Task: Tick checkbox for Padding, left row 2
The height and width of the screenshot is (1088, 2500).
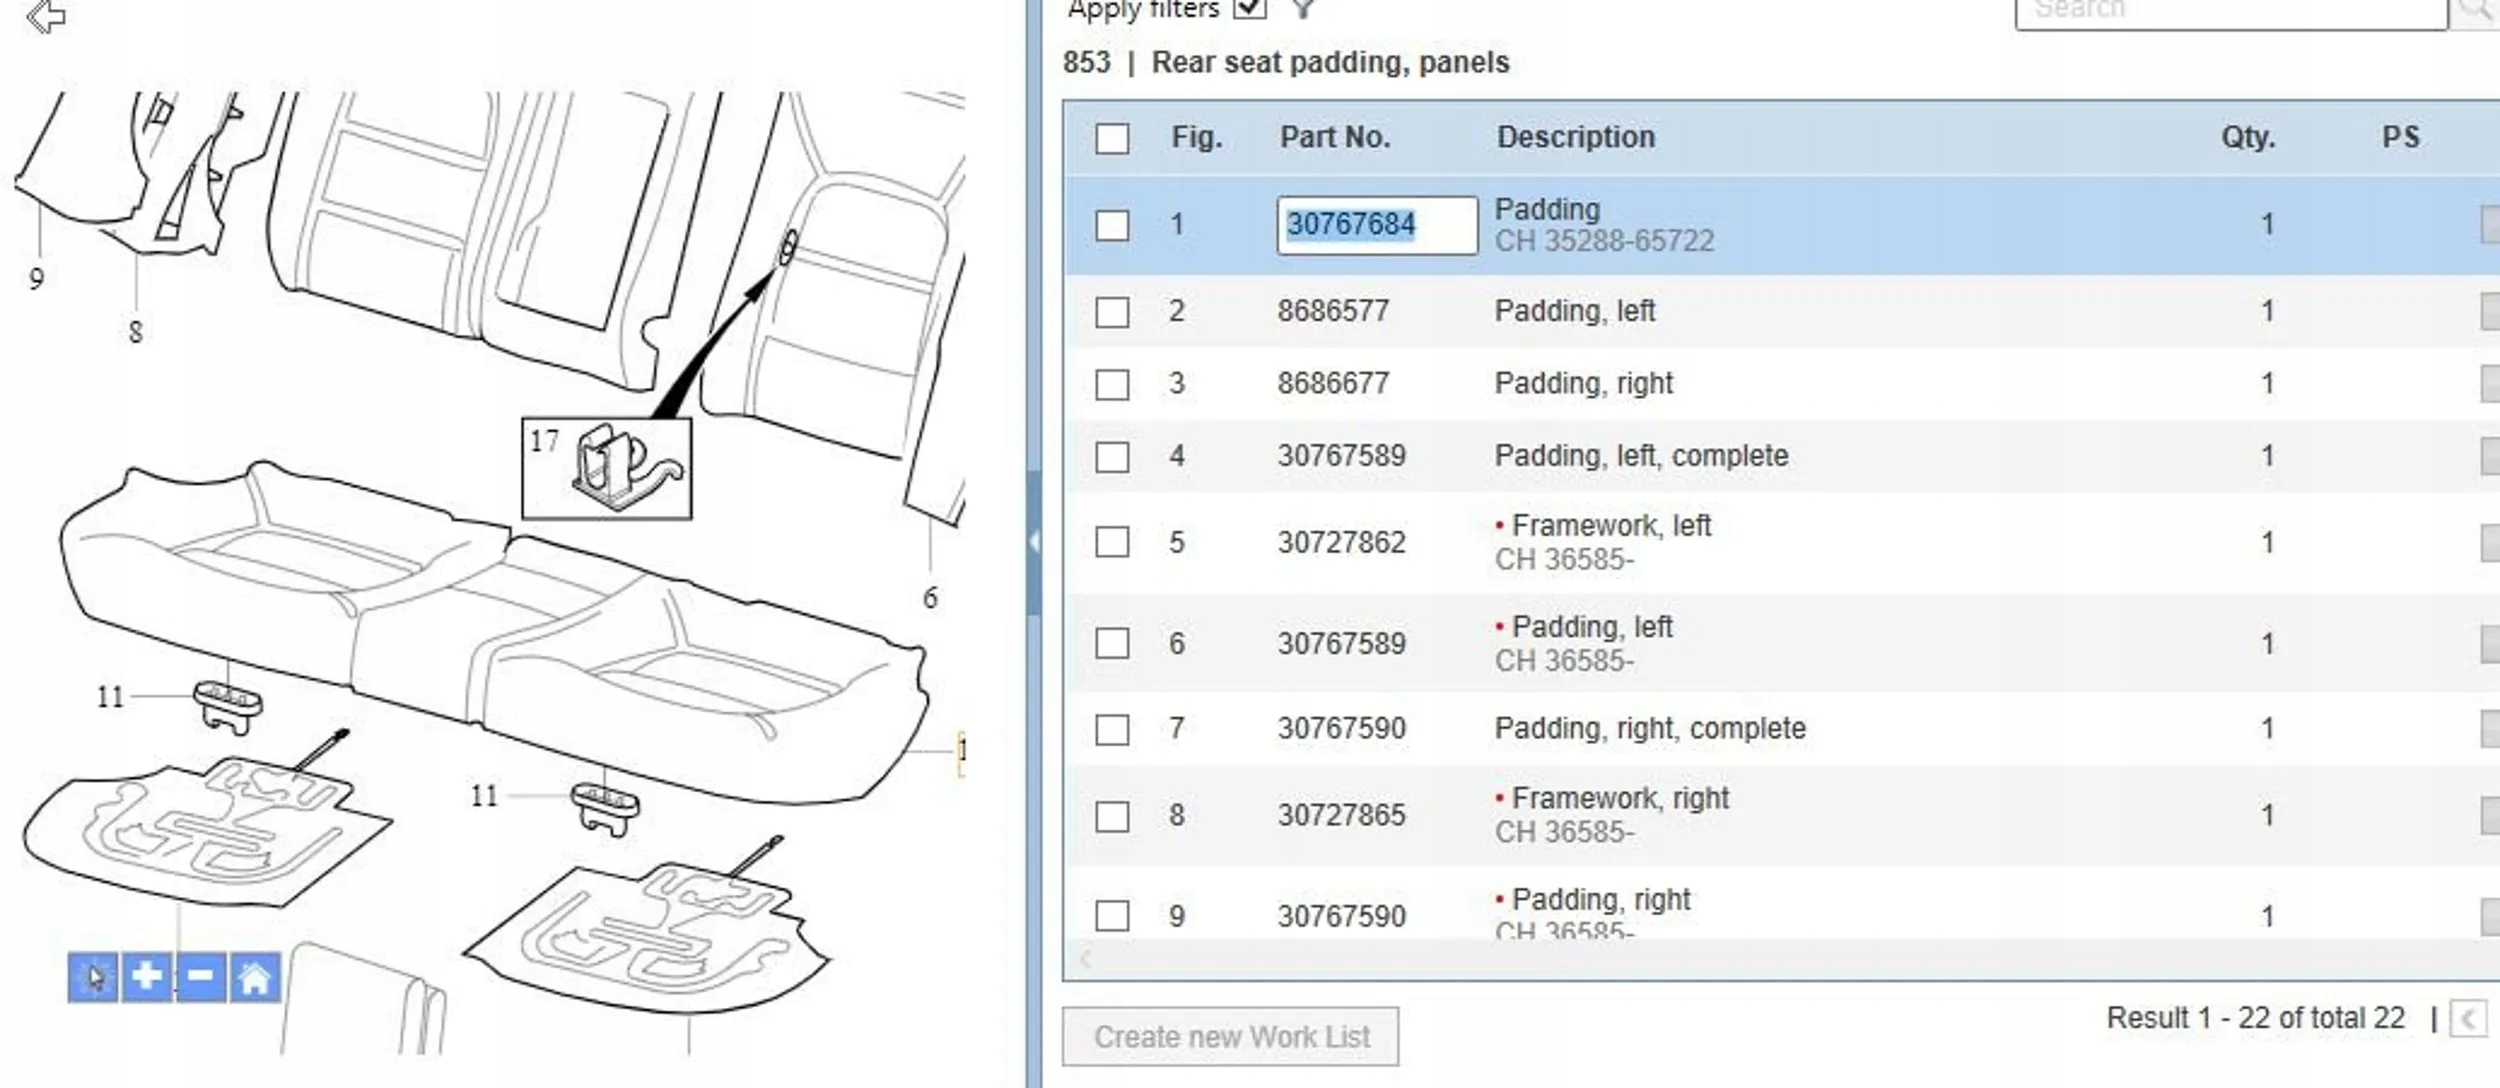Action: click(1111, 312)
